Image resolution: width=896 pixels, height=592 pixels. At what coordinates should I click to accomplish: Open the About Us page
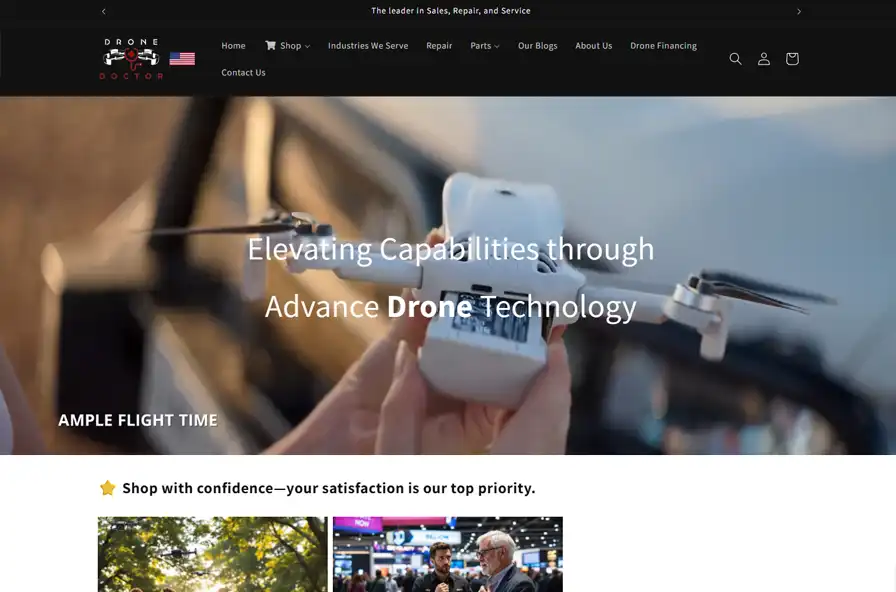594,46
